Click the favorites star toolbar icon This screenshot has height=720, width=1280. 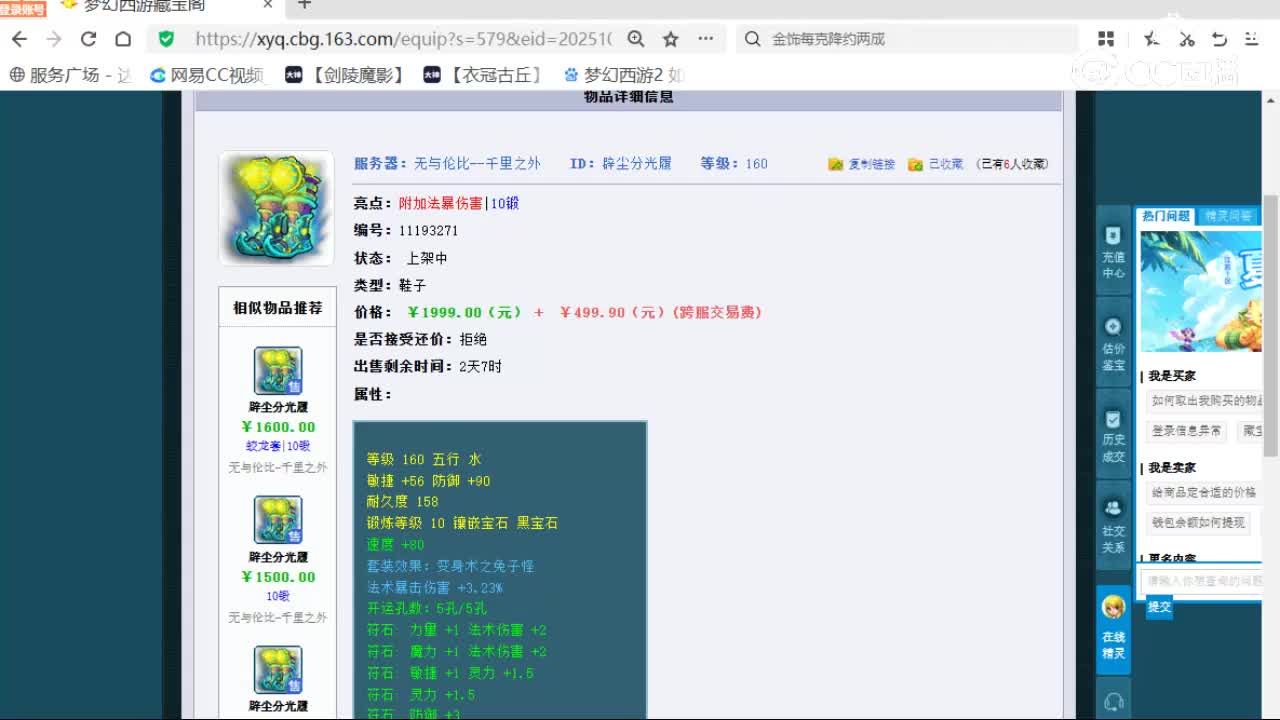(x=1152, y=39)
